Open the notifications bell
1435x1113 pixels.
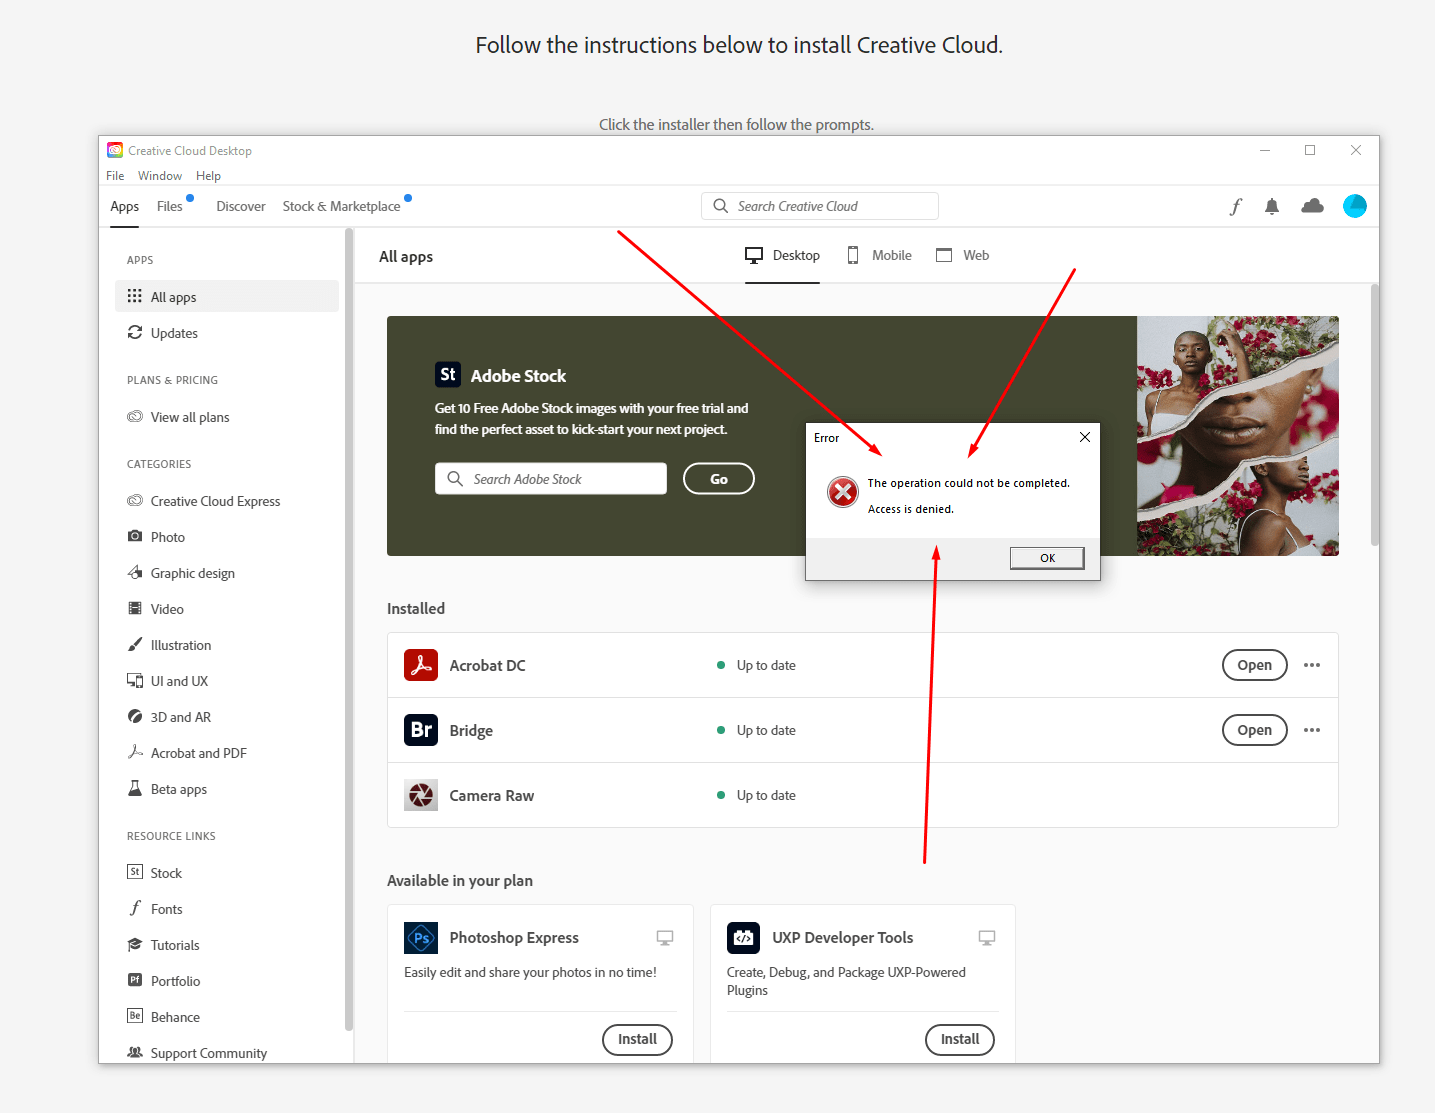(x=1272, y=206)
